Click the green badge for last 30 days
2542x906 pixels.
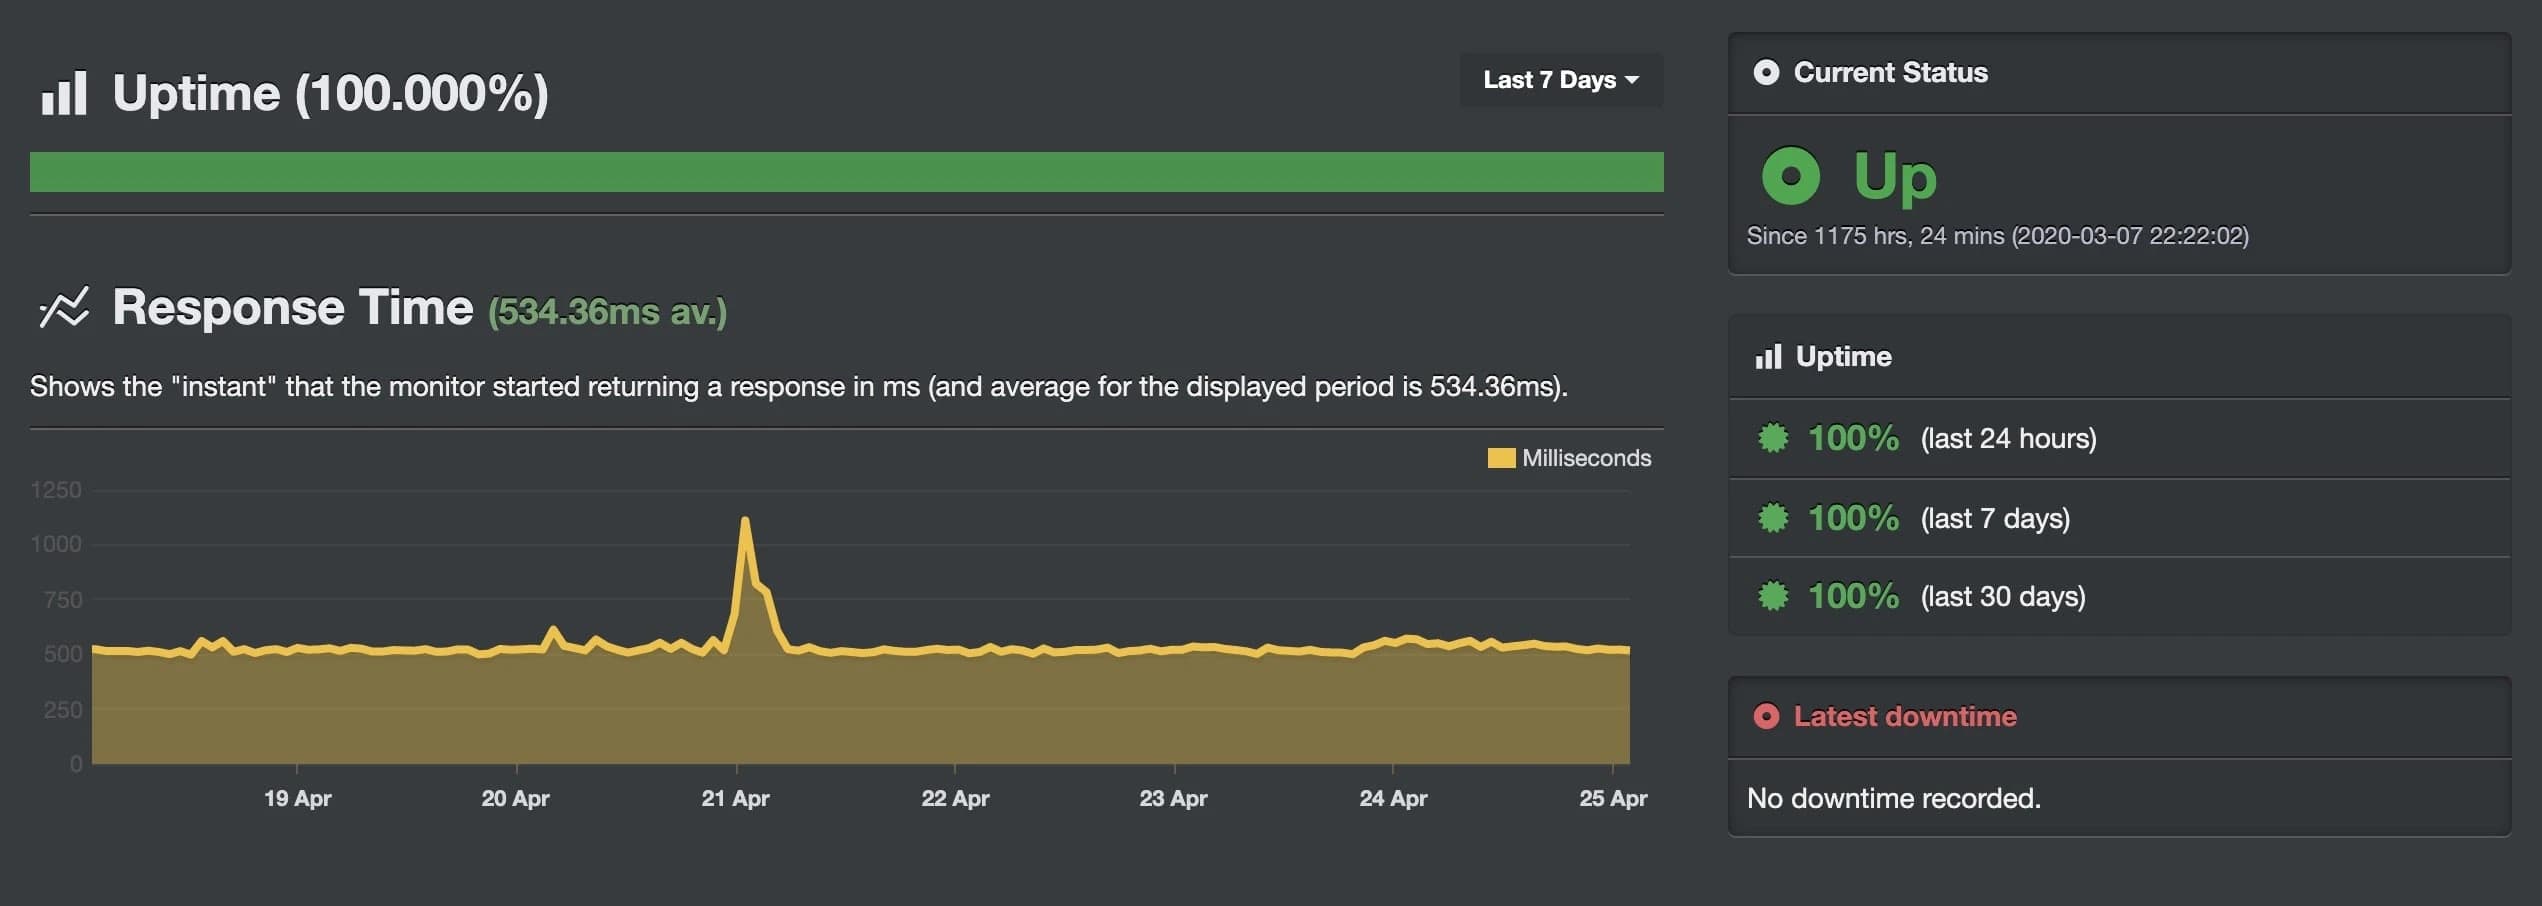1773,596
